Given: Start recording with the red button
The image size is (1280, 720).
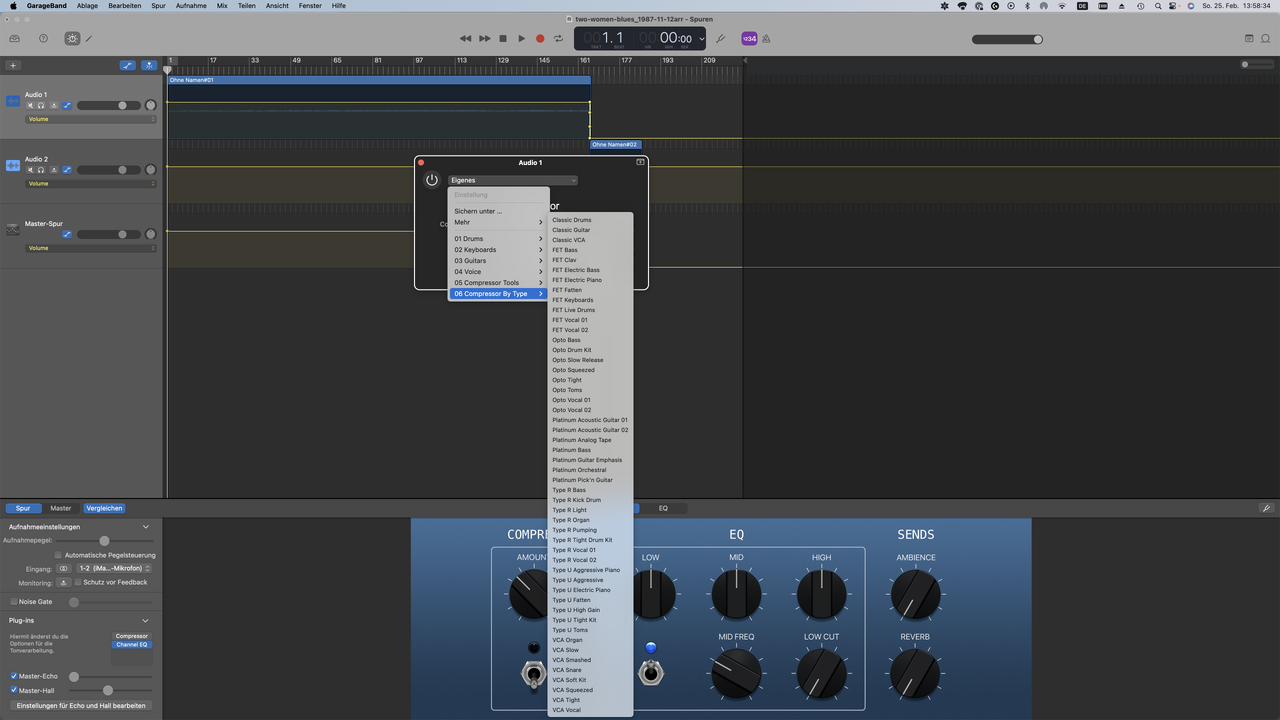Looking at the screenshot, I should 540,39.
